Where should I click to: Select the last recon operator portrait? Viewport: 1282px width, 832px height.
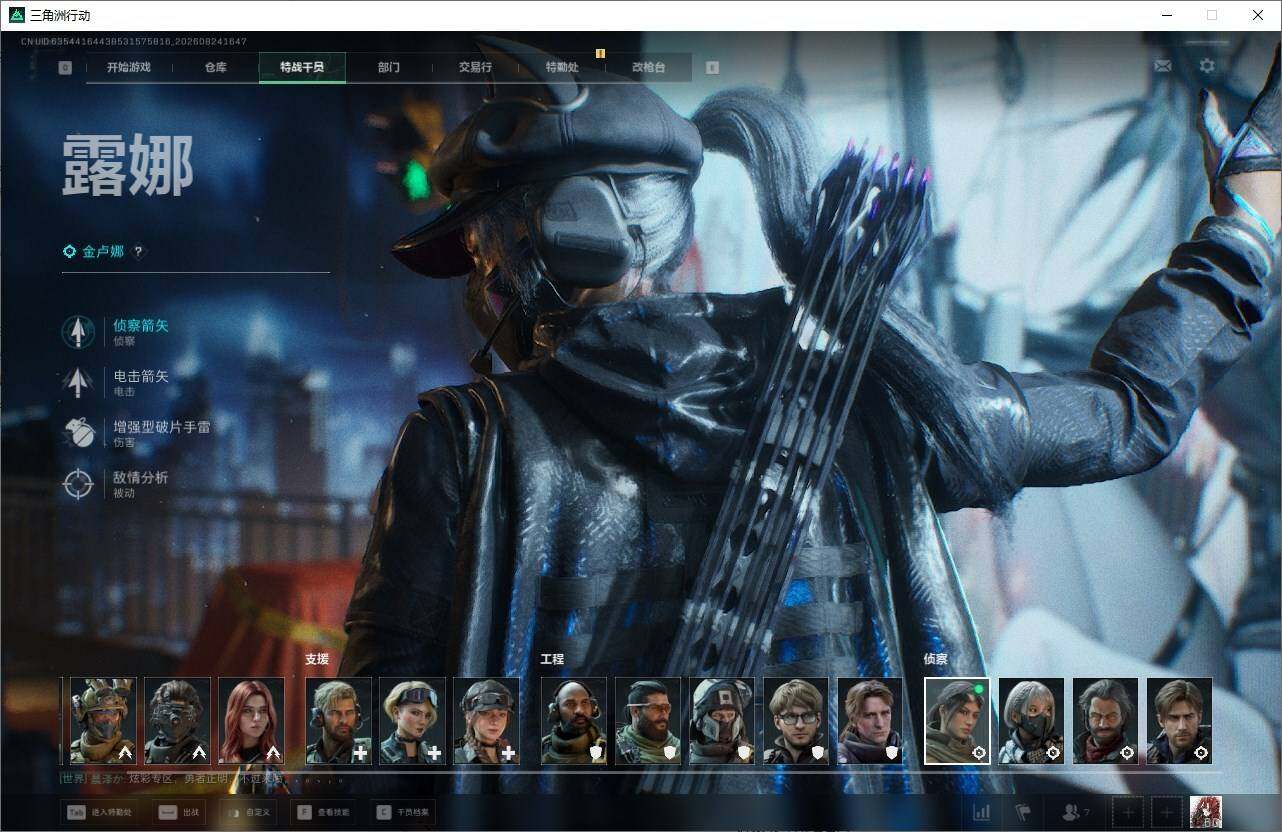pyautogui.click(x=1180, y=721)
